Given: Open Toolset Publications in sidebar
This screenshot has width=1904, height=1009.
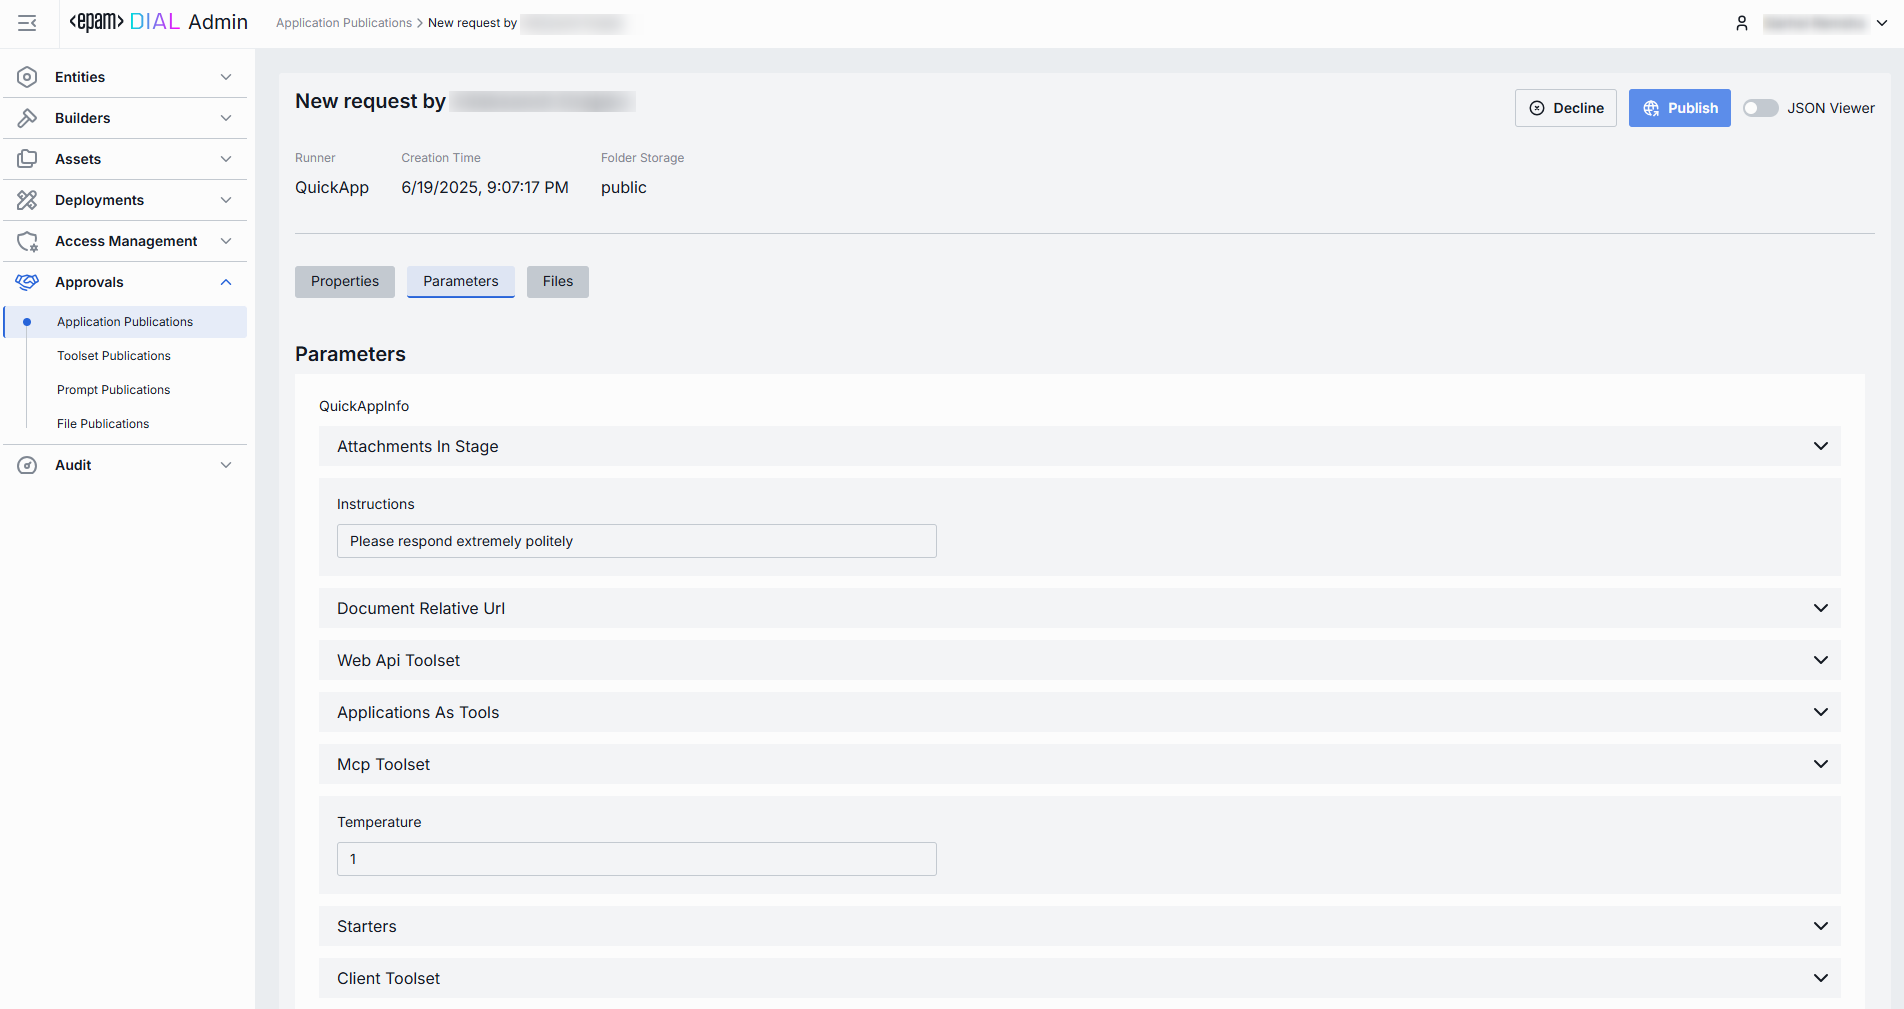Looking at the screenshot, I should pyautogui.click(x=114, y=356).
